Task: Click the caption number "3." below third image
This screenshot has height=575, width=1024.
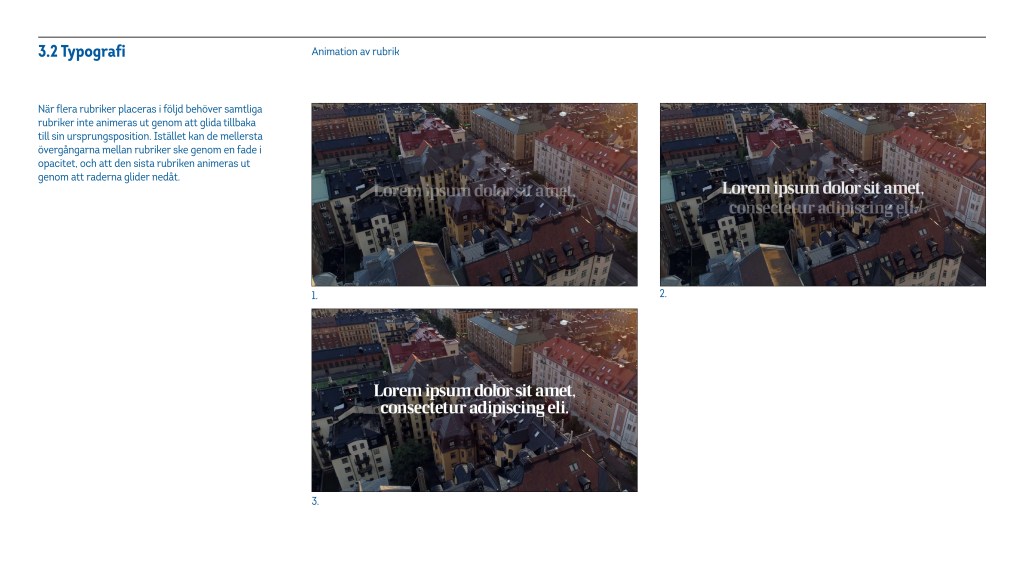Action: [x=314, y=502]
